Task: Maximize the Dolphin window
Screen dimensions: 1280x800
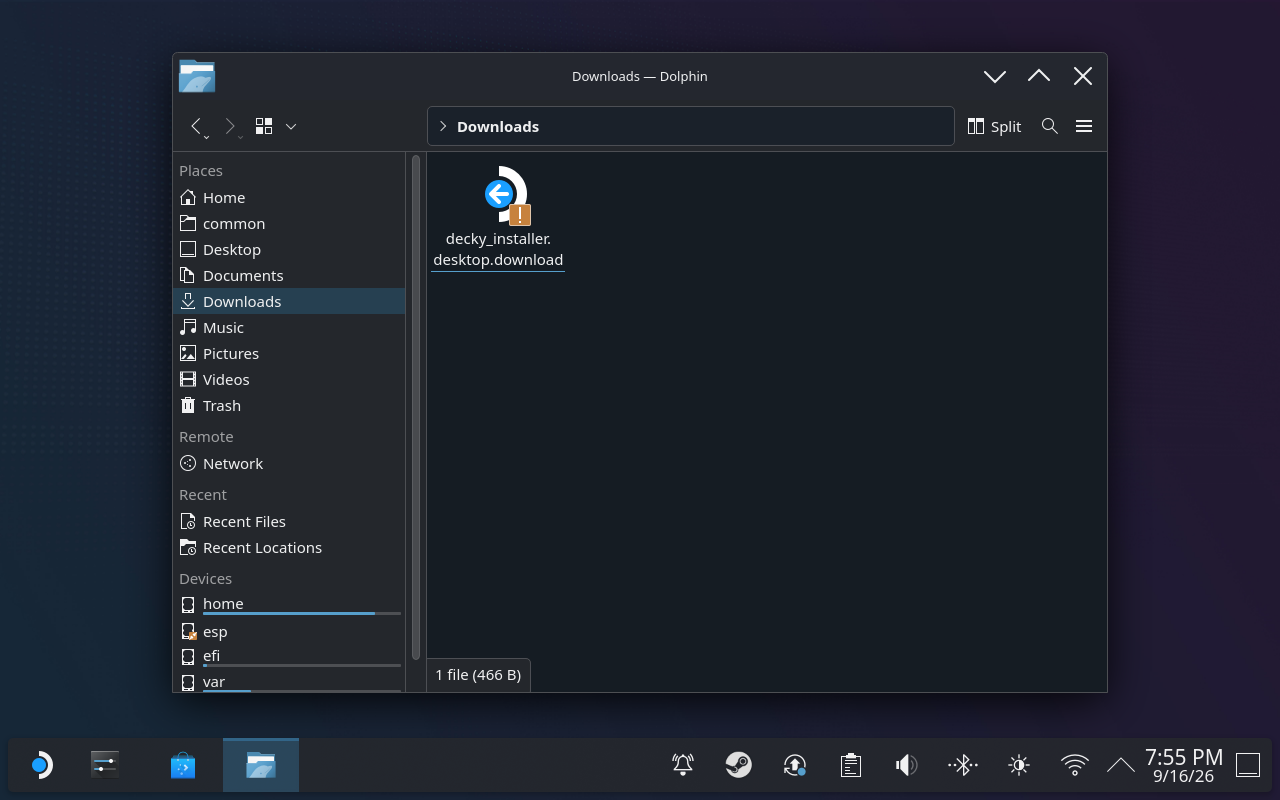Action: point(1039,76)
